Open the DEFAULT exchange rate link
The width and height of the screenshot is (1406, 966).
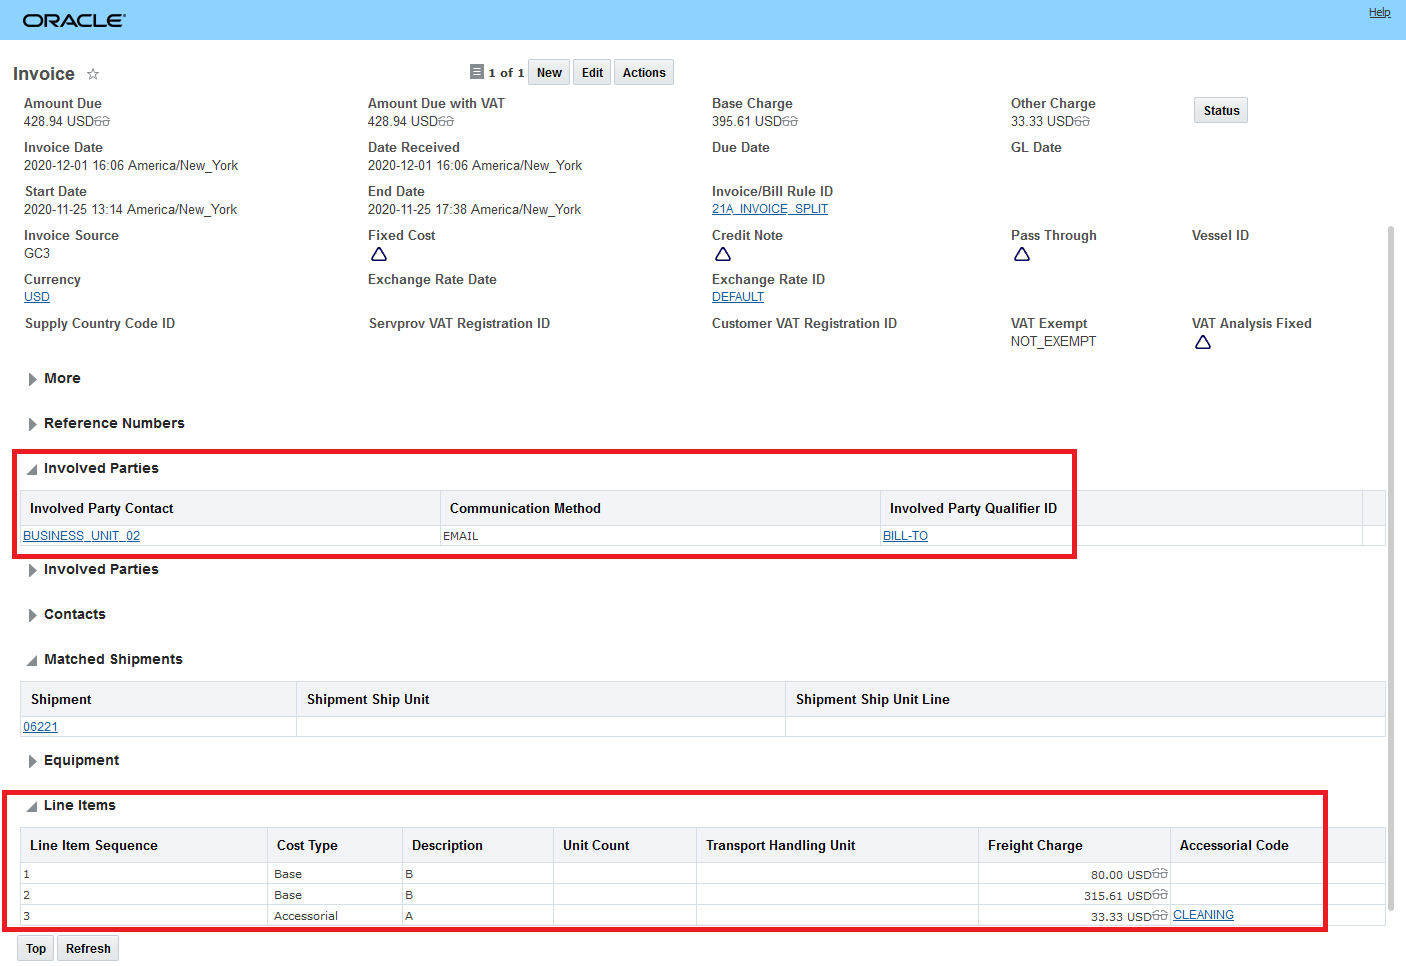pos(738,297)
